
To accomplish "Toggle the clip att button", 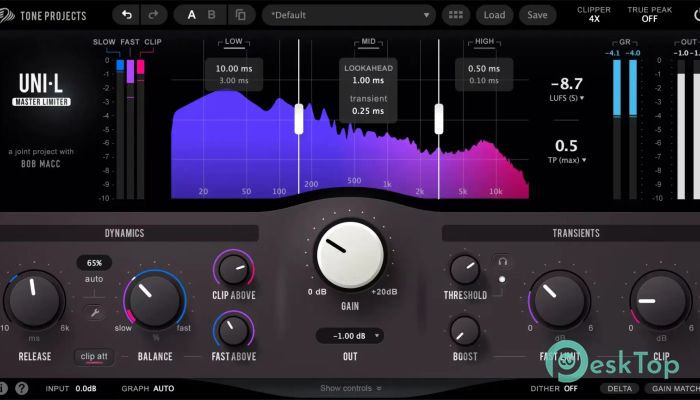I will pyautogui.click(x=94, y=357).
